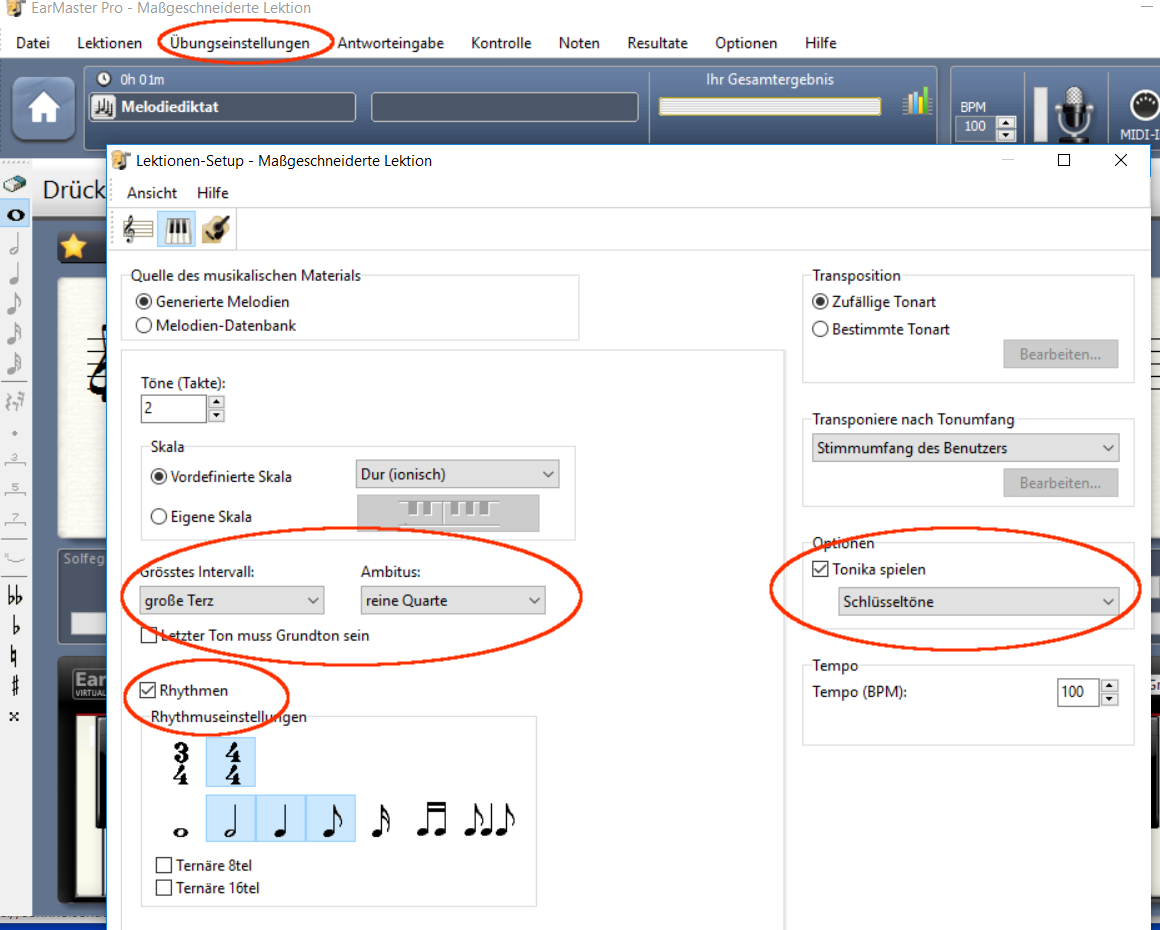Image resolution: width=1160 pixels, height=930 pixels.
Task: Click the Töne (Takte) number field
Action: (174, 408)
